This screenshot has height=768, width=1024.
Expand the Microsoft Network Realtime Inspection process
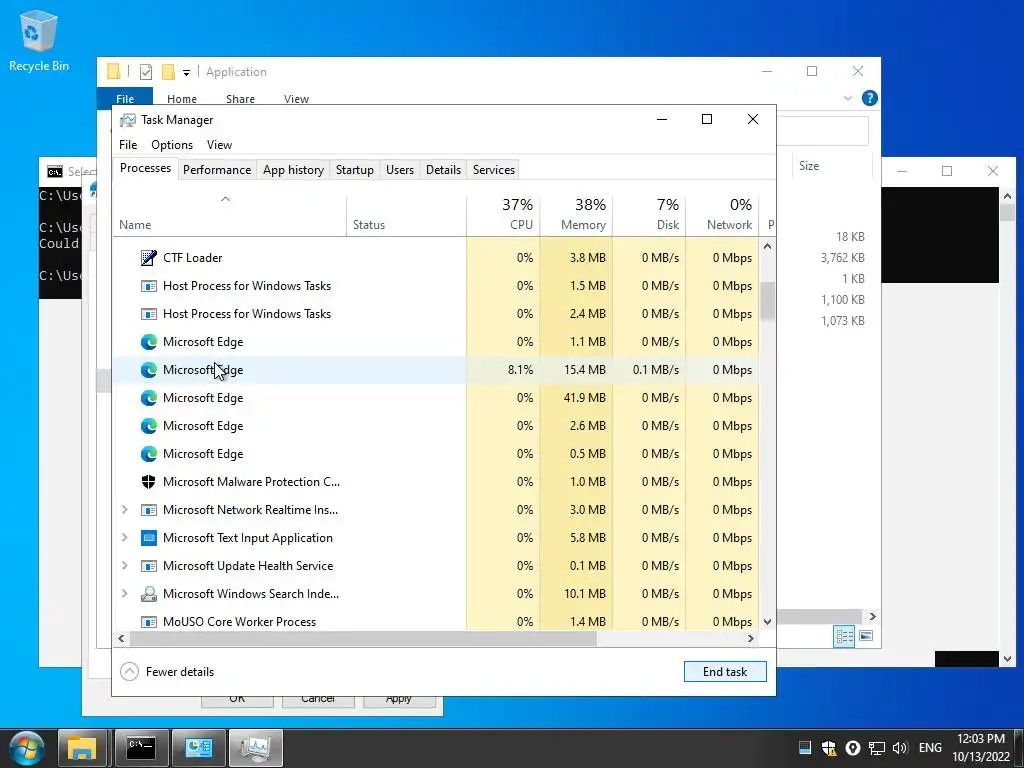click(x=125, y=510)
